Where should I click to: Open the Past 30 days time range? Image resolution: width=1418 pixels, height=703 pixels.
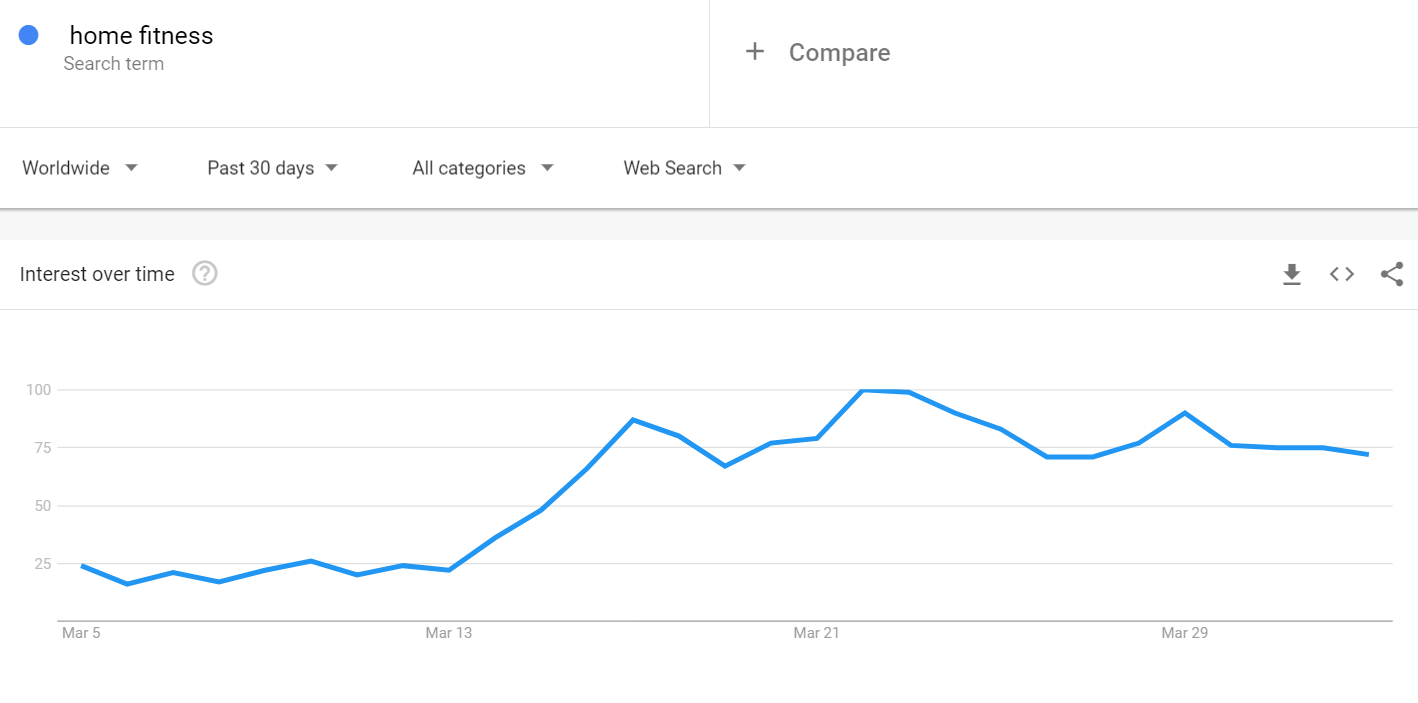(x=272, y=168)
